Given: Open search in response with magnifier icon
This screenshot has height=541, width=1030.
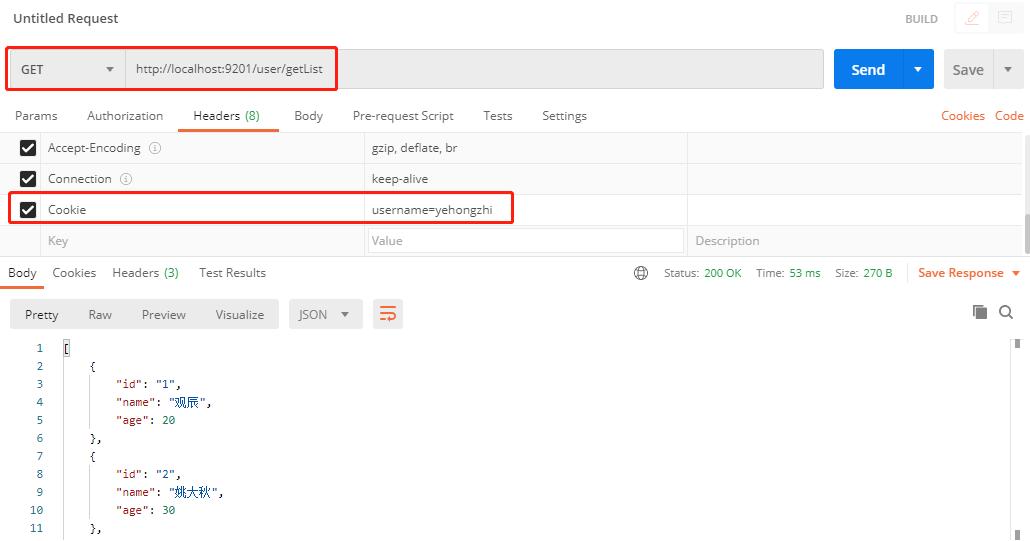Looking at the screenshot, I should tap(1006, 312).
